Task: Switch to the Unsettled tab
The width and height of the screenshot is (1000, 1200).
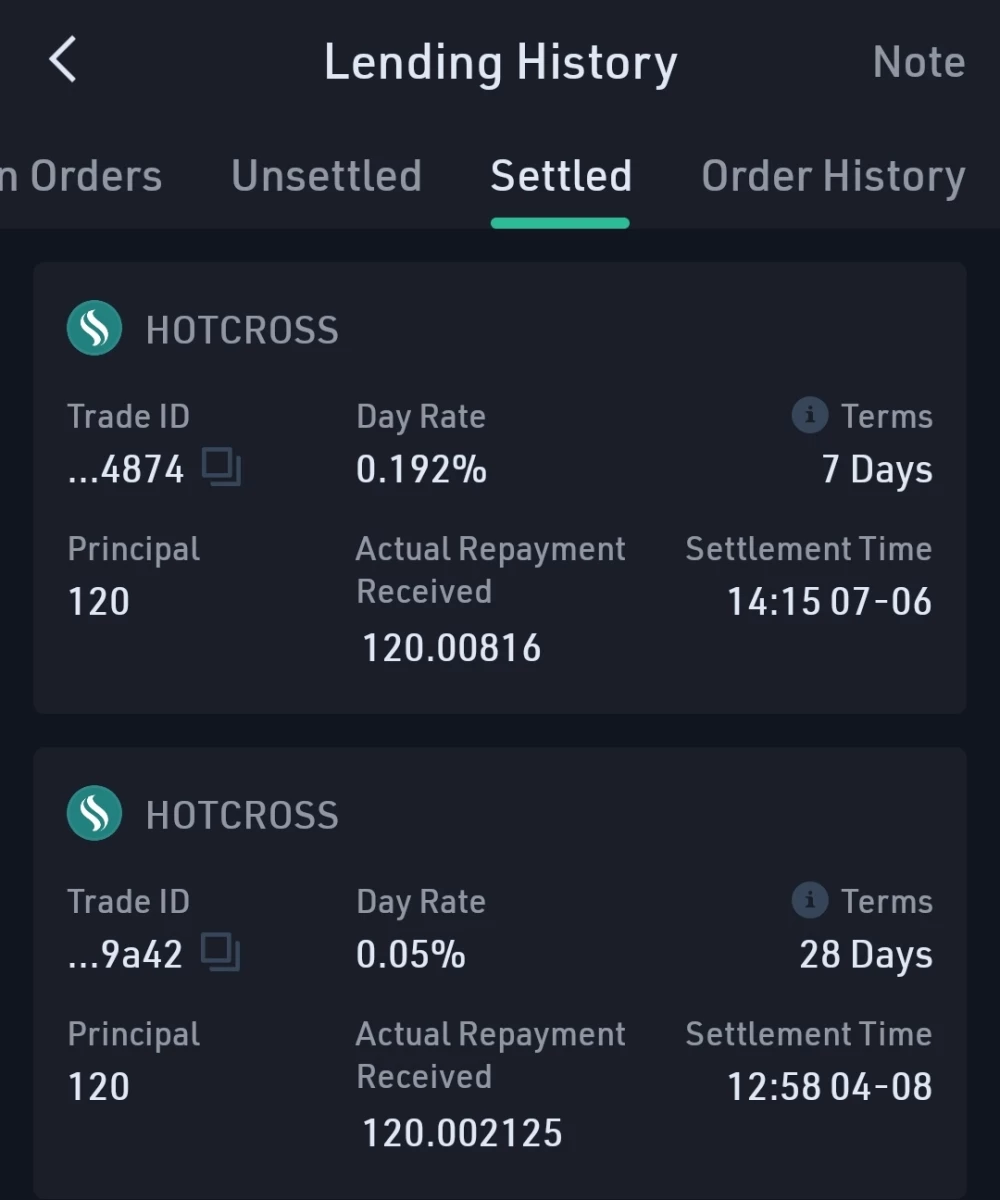Action: pyautogui.click(x=326, y=176)
